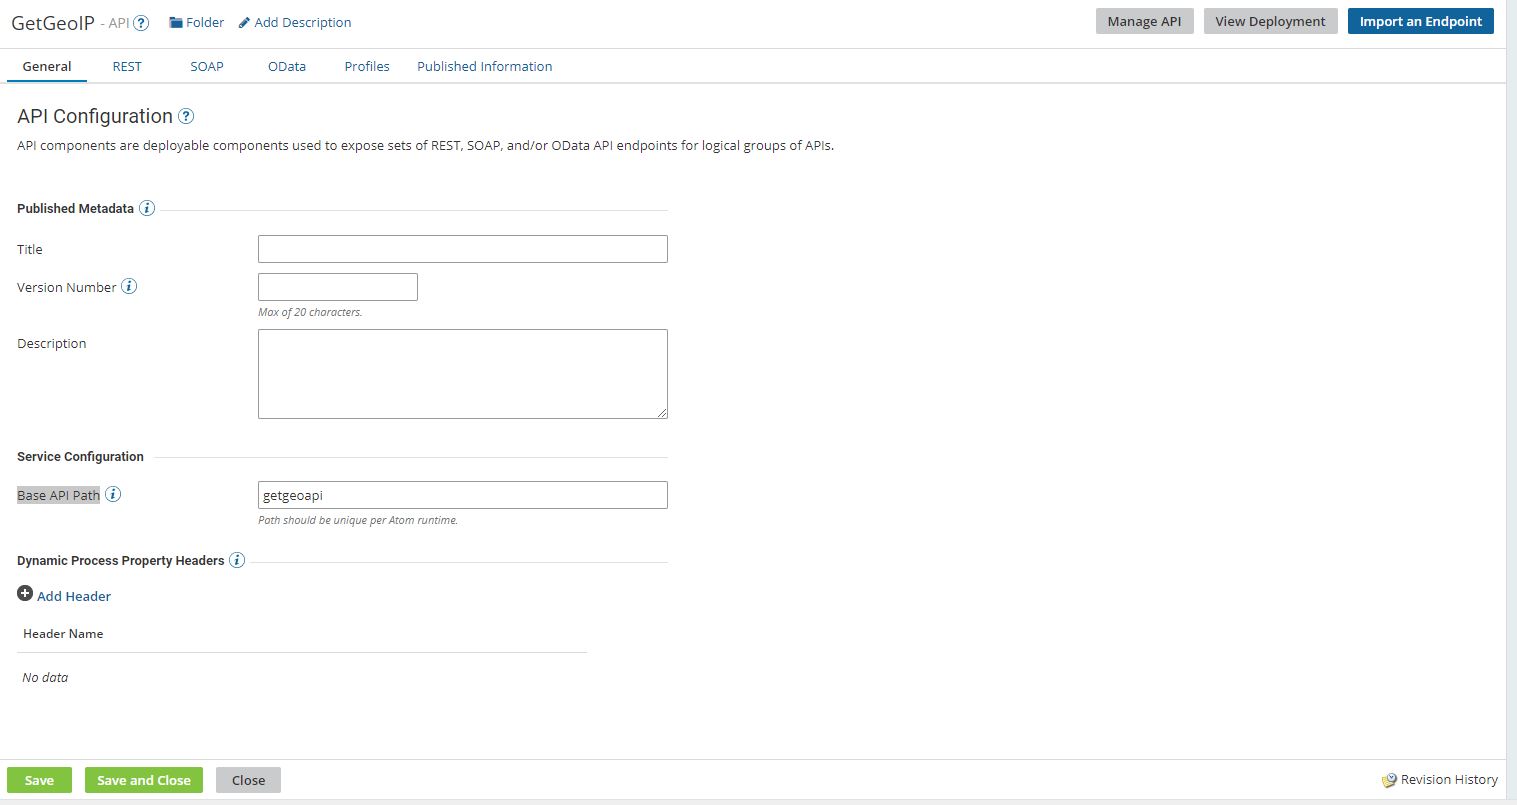
Task: Click the Published Metadata info icon
Action: pyautogui.click(x=147, y=207)
